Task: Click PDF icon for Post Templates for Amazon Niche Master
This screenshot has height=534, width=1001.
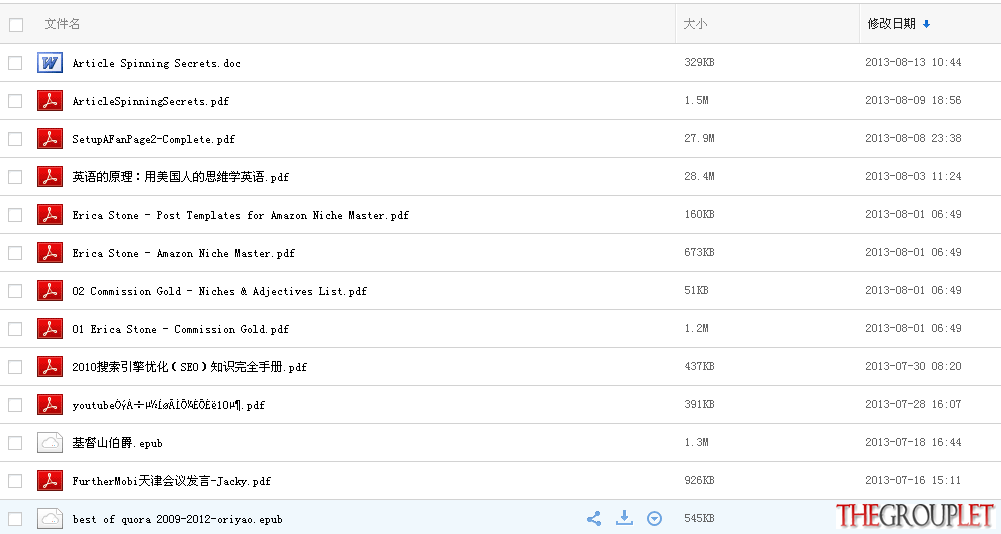Action: (x=50, y=215)
